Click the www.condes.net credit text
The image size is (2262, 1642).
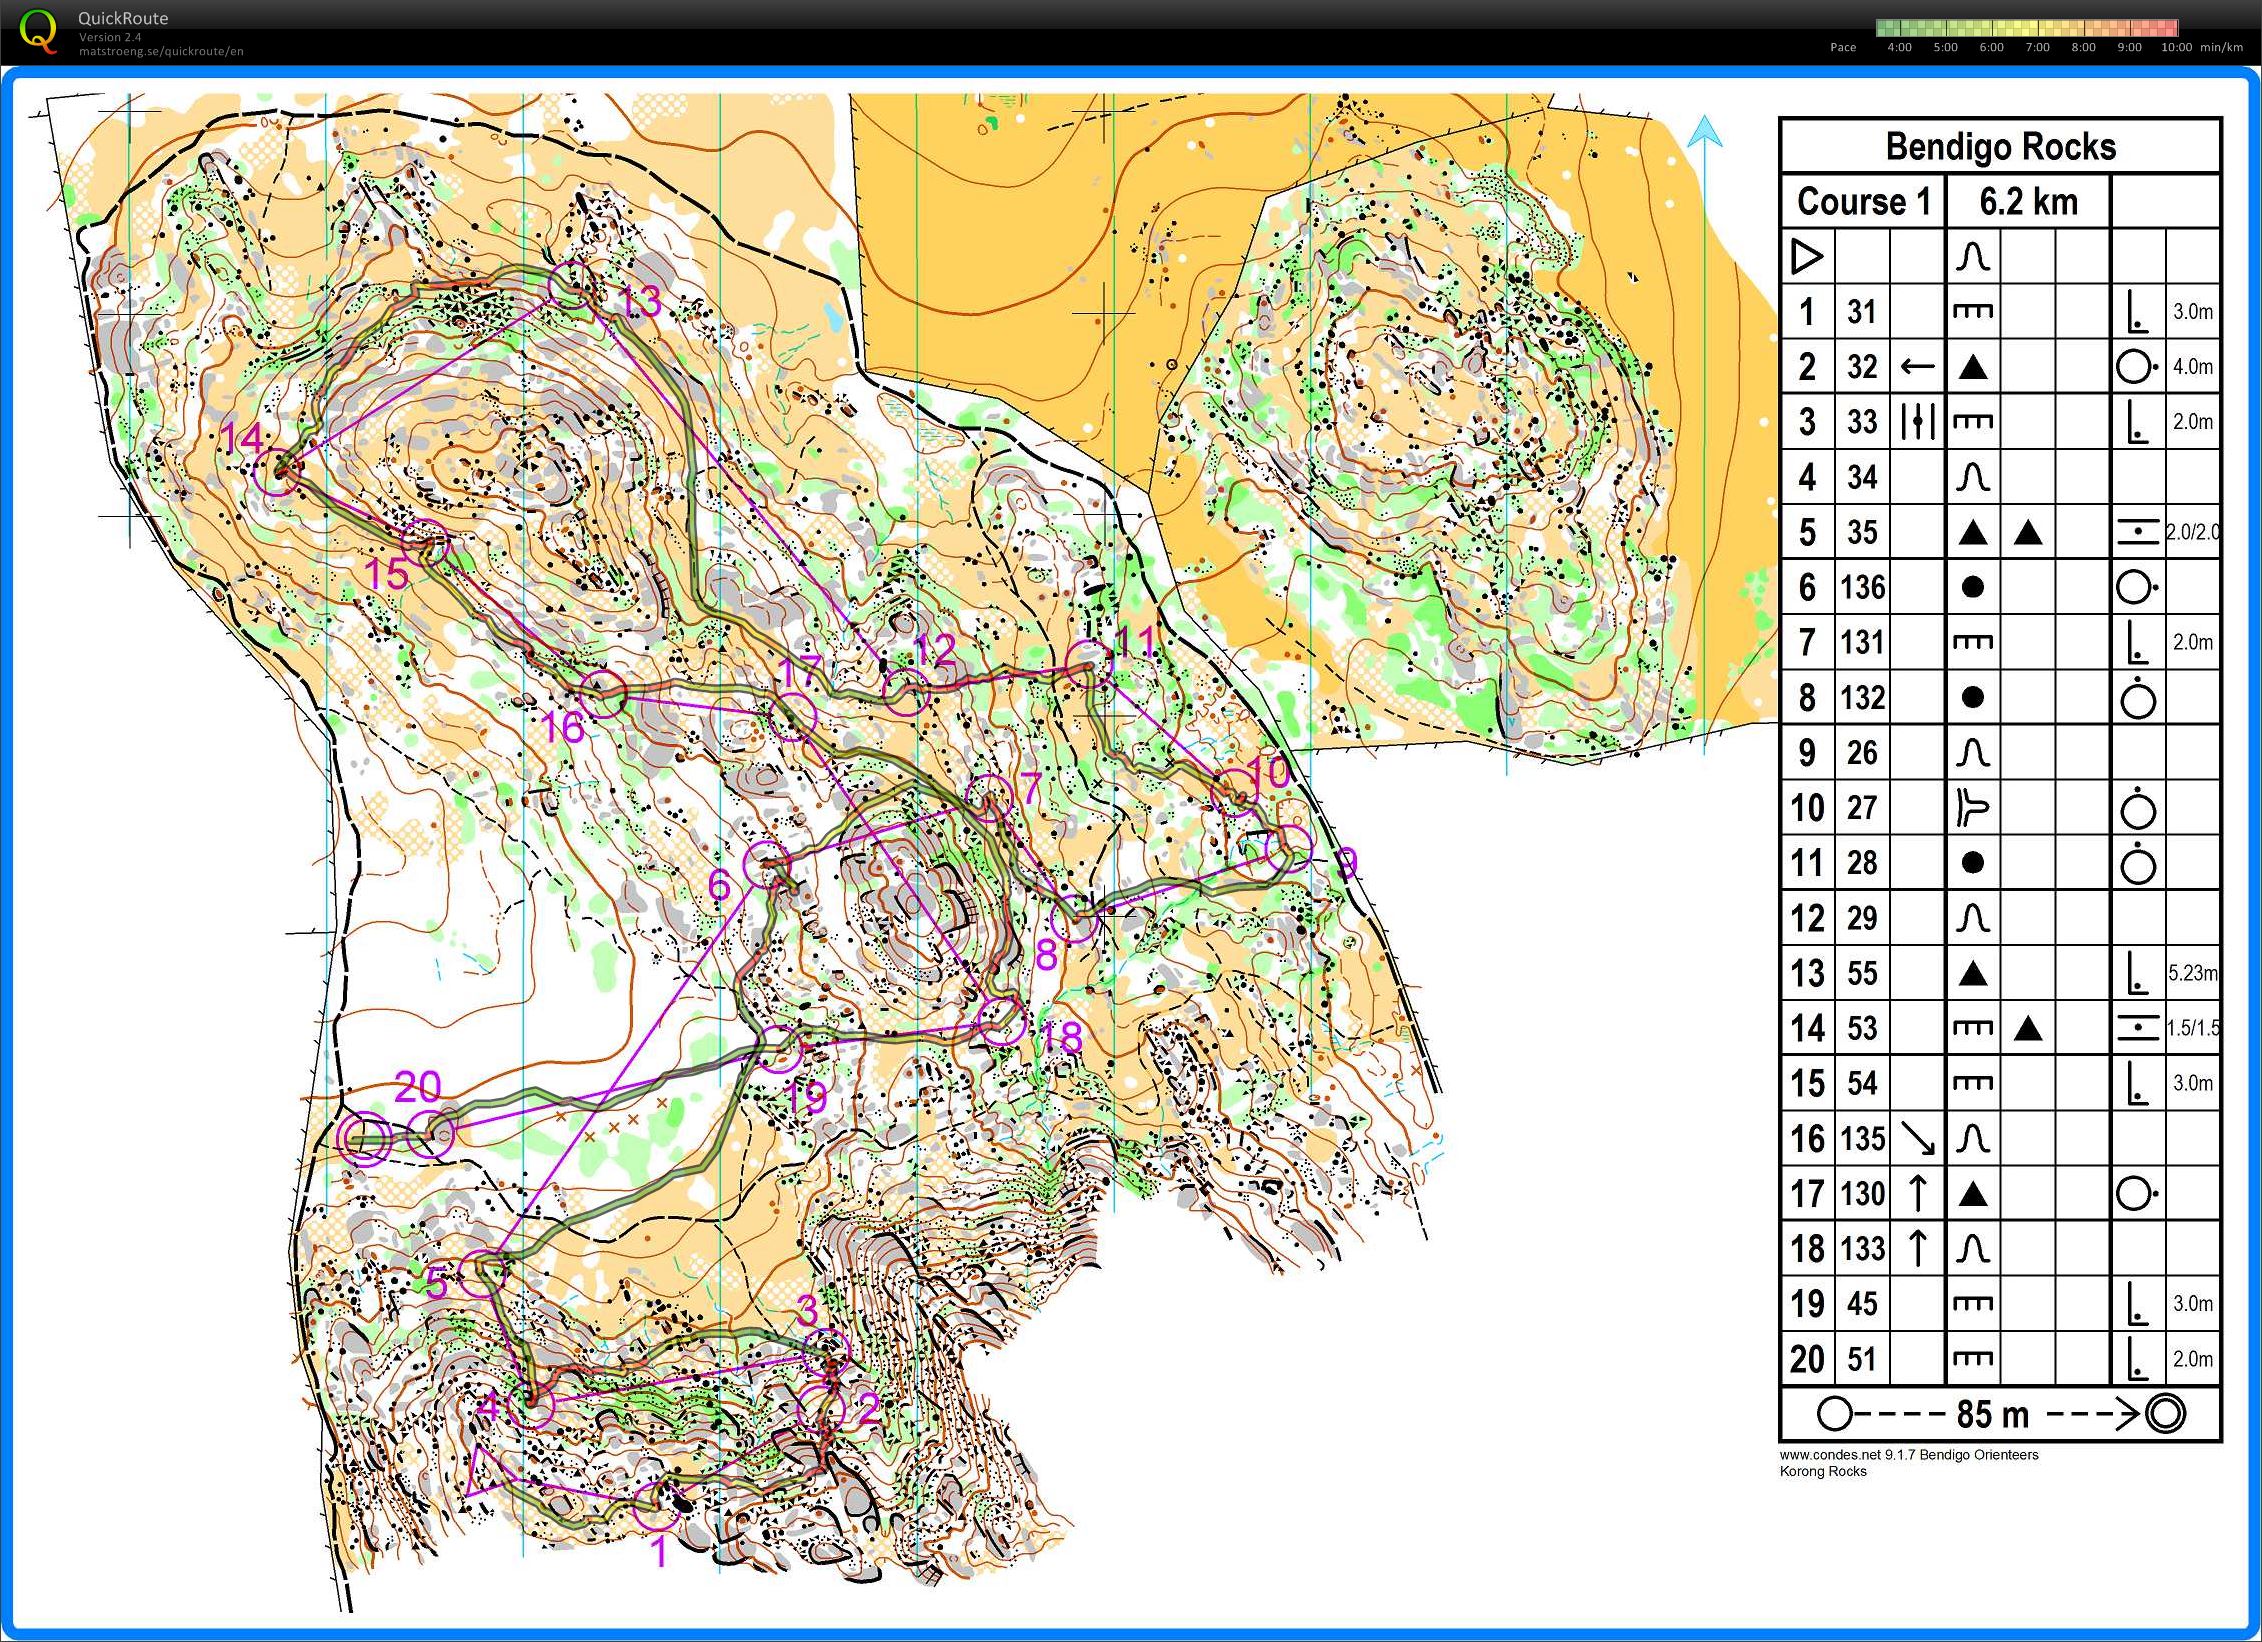(x=1908, y=1455)
